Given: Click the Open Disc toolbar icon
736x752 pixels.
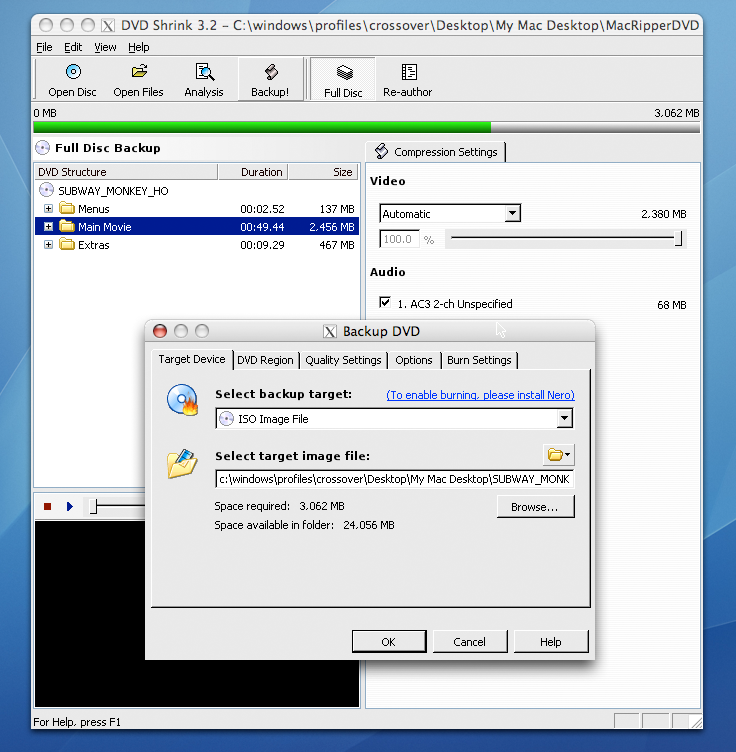Looking at the screenshot, I should pyautogui.click(x=73, y=72).
